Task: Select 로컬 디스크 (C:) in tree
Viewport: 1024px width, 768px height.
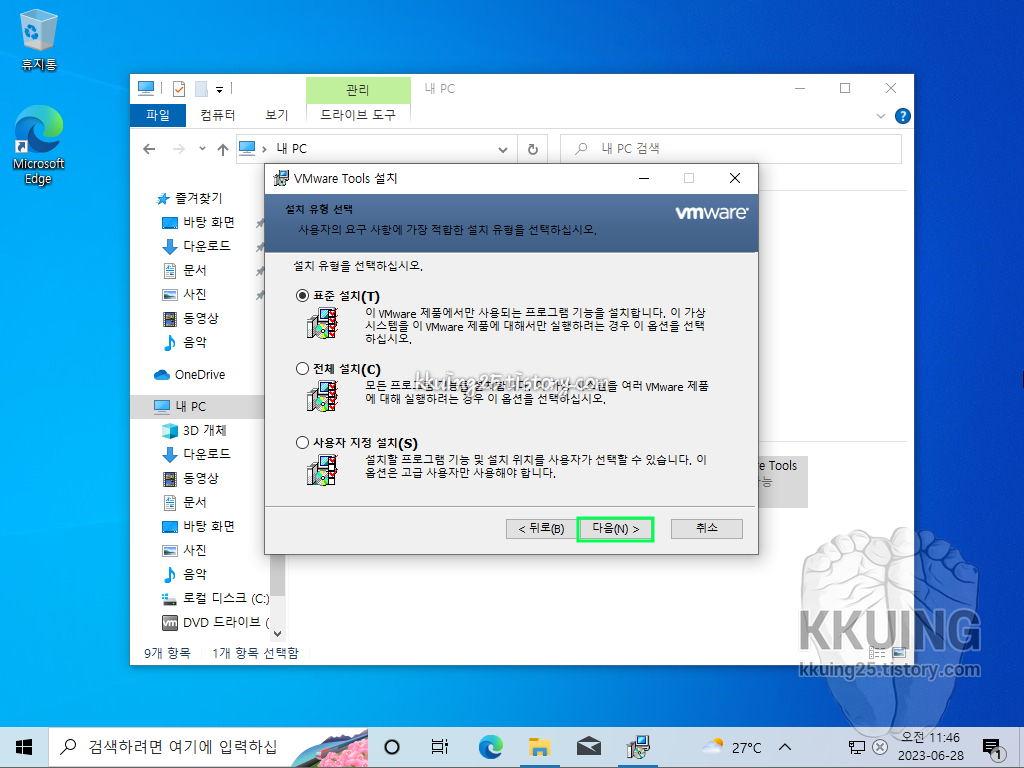Action: (215, 598)
